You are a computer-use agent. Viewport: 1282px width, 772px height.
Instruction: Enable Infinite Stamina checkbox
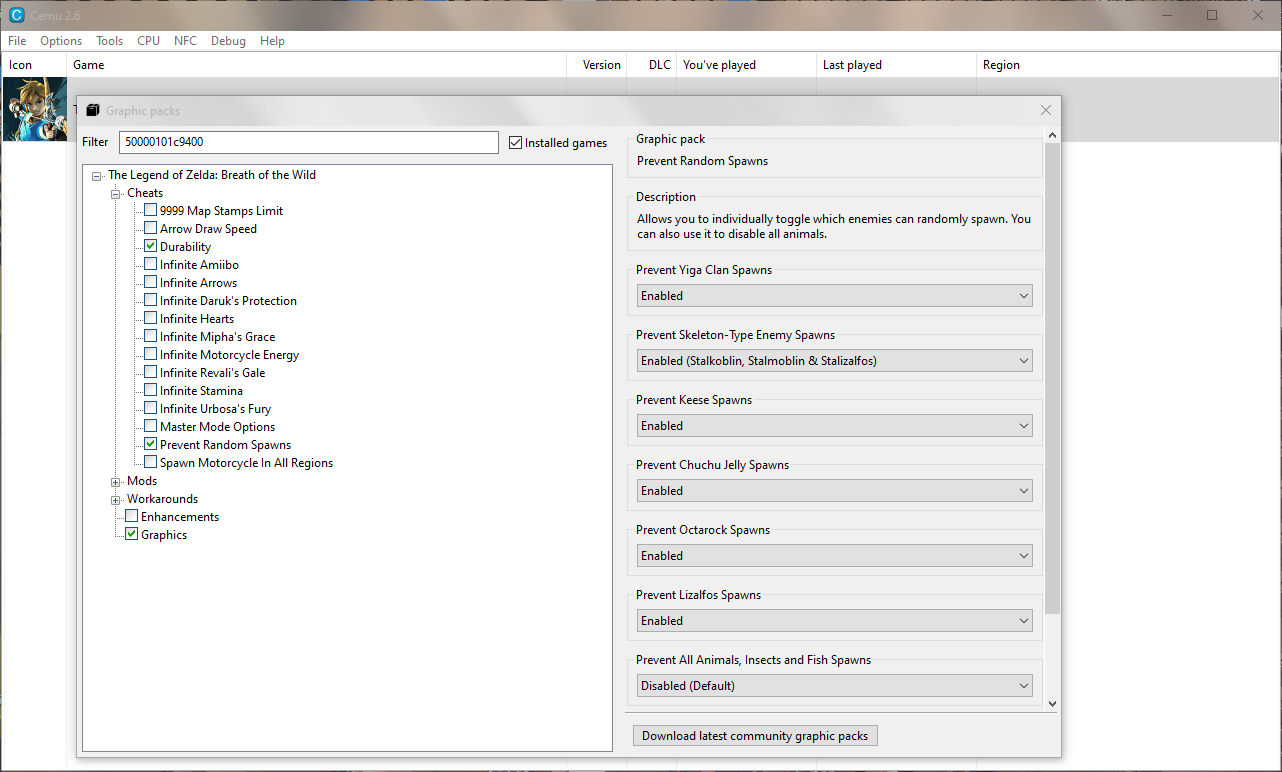click(x=150, y=391)
